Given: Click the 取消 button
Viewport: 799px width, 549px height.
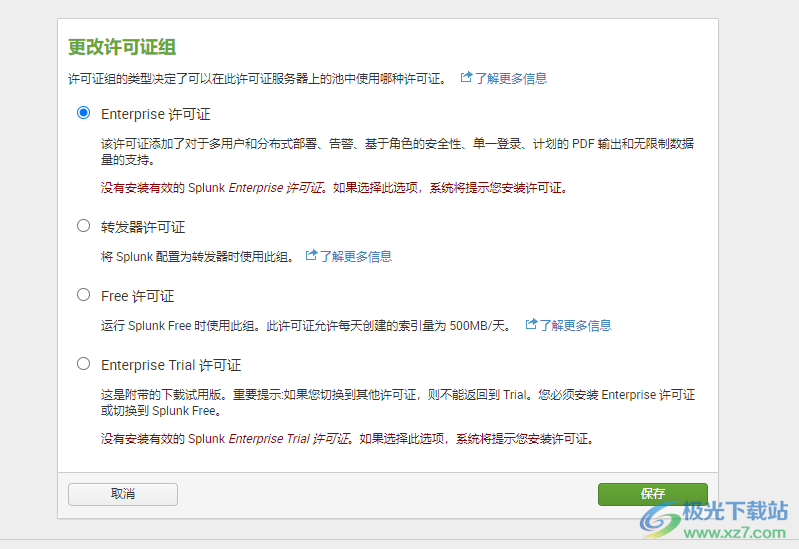Looking at the screenshot, I should click(x=123, y=494).
